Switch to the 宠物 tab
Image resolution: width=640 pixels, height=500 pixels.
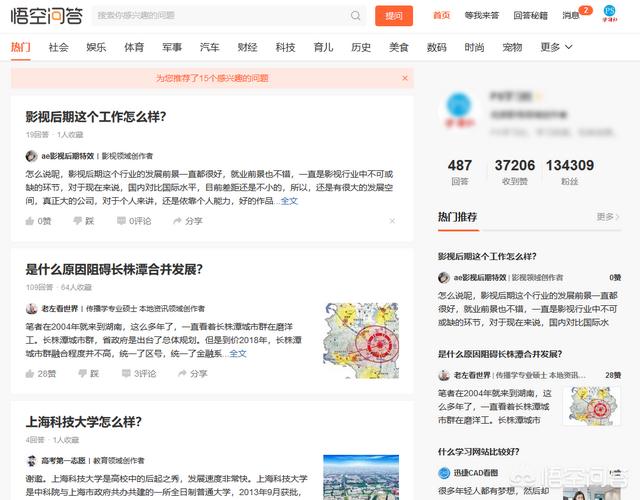(512, 47)
